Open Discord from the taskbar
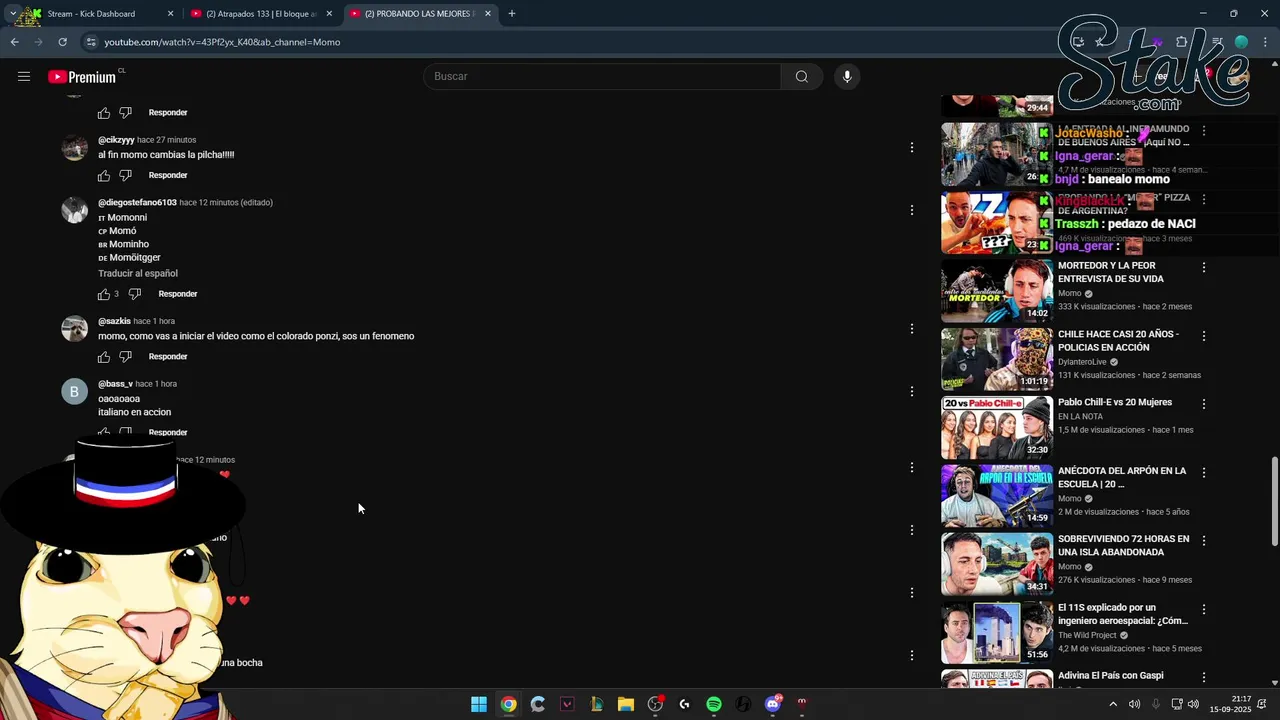This screenshot has width=1280, height=720. (x=772, y=704)
